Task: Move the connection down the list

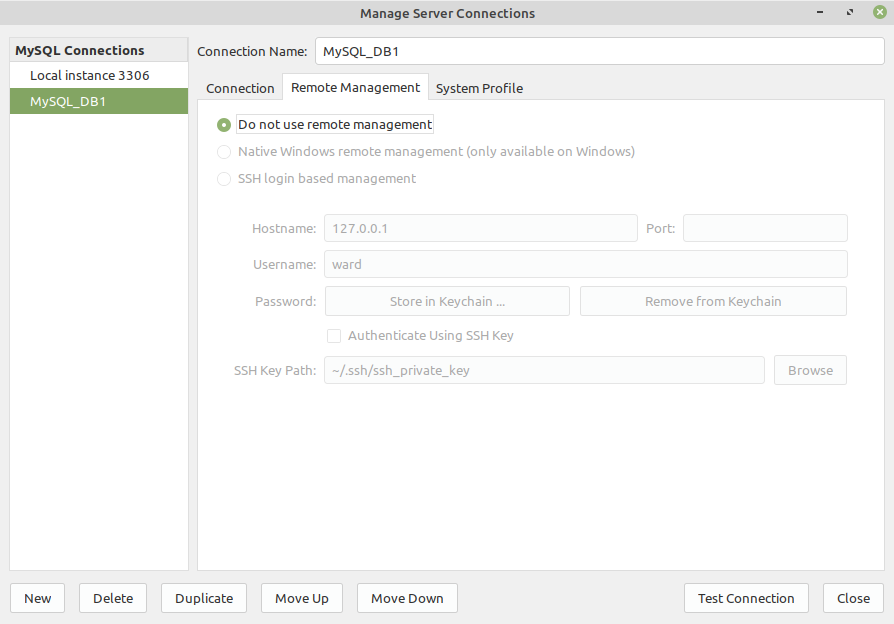Action: tap(407, 598)
